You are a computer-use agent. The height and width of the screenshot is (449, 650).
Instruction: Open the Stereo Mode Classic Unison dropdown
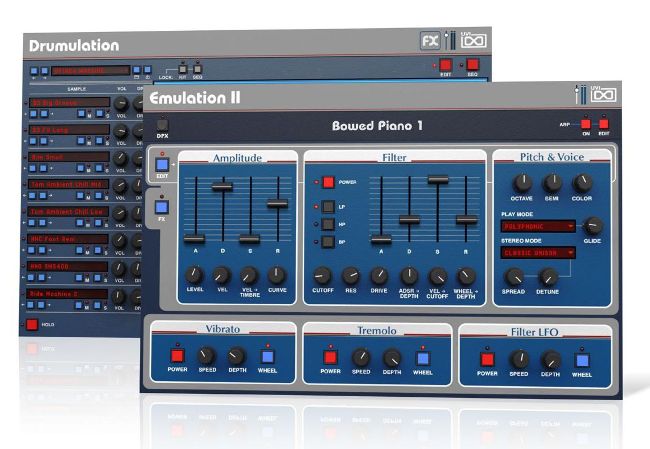[538, 253]
